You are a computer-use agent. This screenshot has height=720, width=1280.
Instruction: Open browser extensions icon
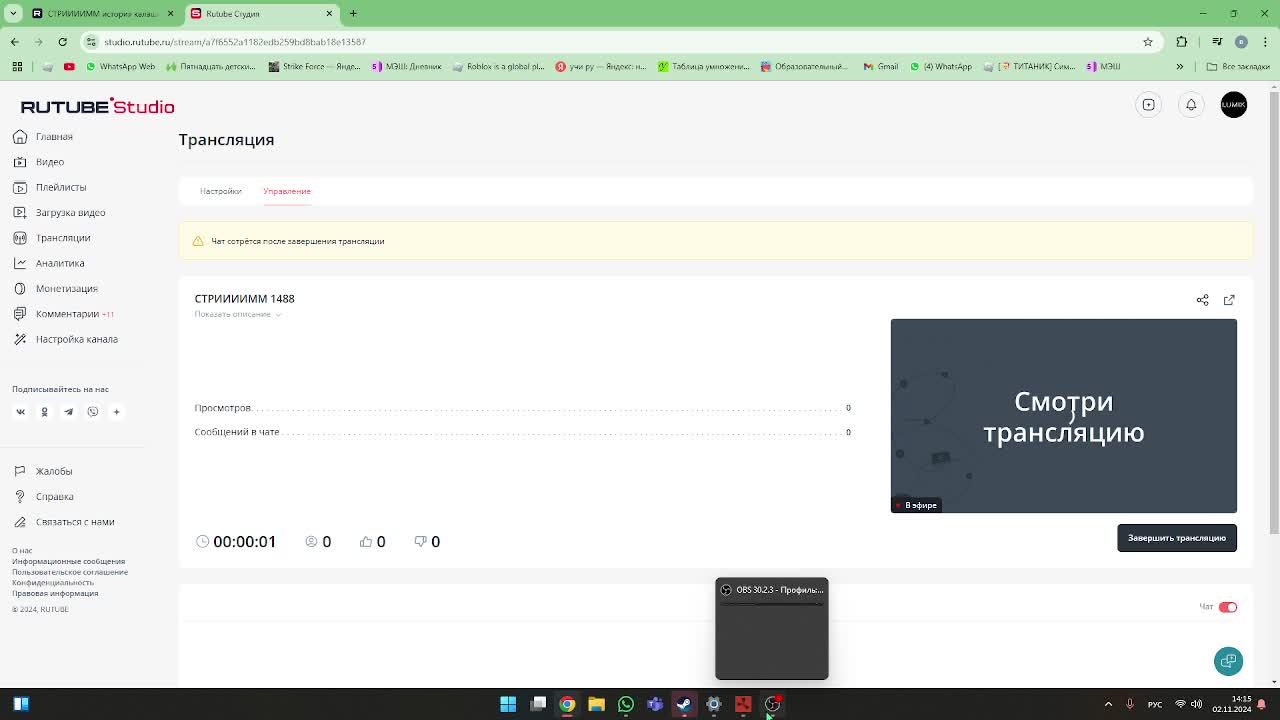point(1182,42)
